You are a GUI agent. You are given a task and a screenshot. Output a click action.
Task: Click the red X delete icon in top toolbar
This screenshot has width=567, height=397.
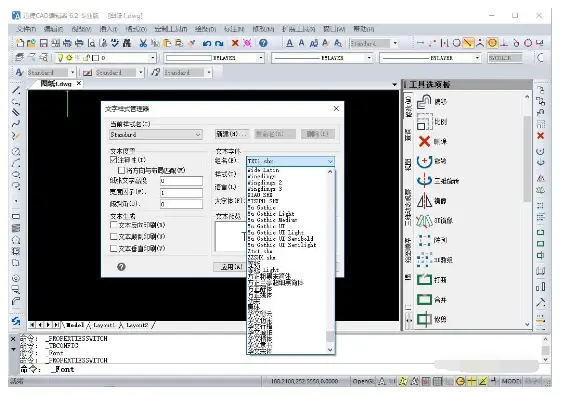[235, 43]
